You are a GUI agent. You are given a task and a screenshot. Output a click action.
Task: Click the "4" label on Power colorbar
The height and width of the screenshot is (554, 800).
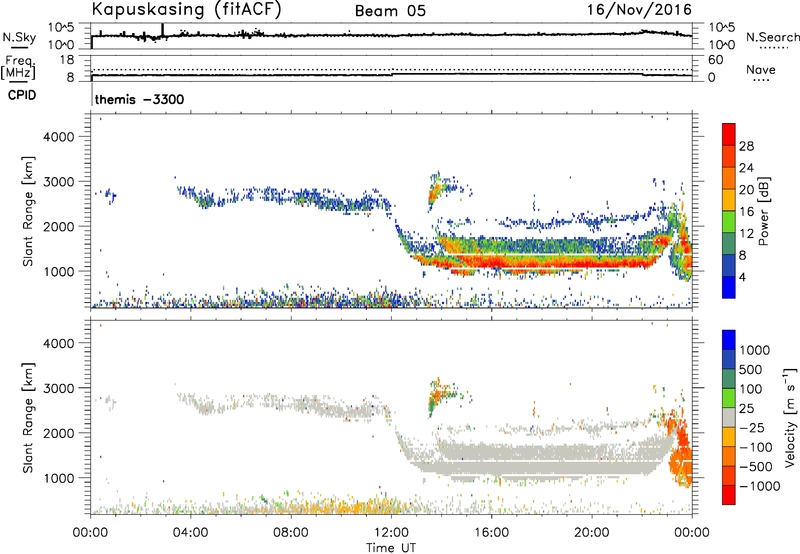[x=743, y=277]
